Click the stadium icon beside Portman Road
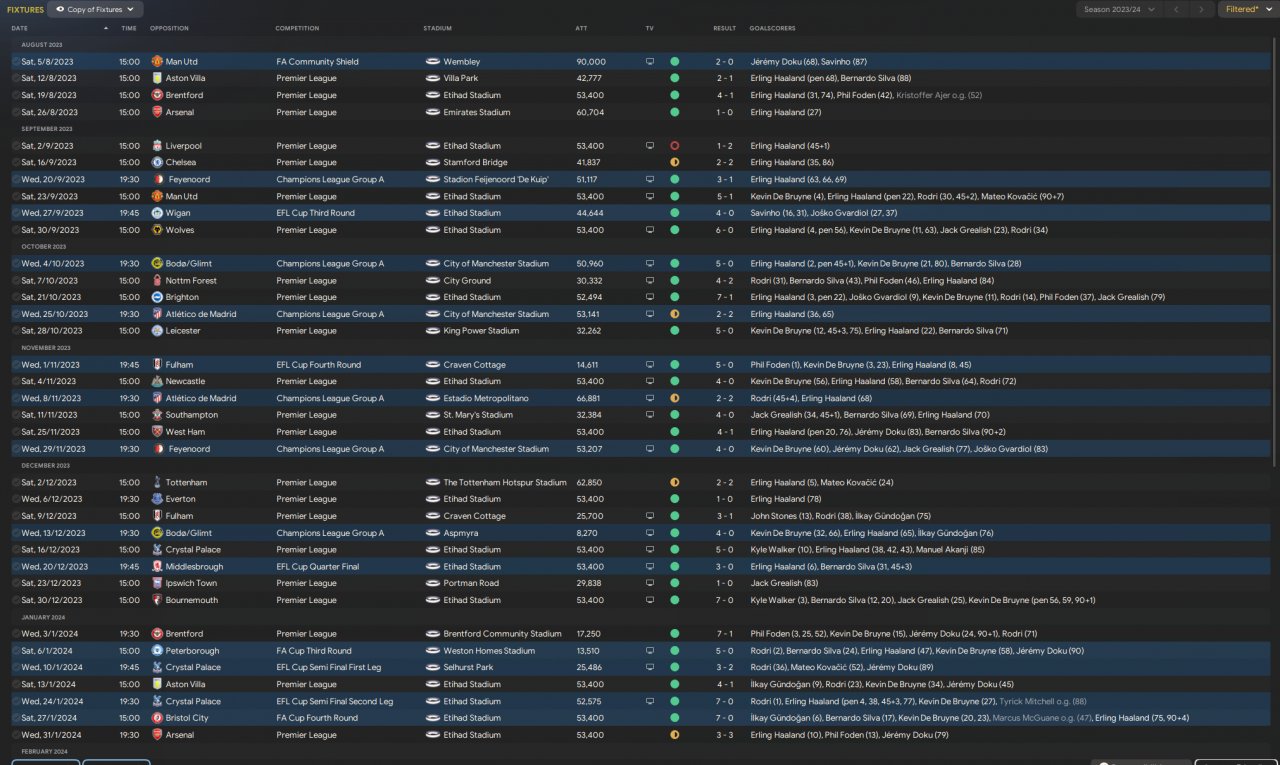 (432, 583)
